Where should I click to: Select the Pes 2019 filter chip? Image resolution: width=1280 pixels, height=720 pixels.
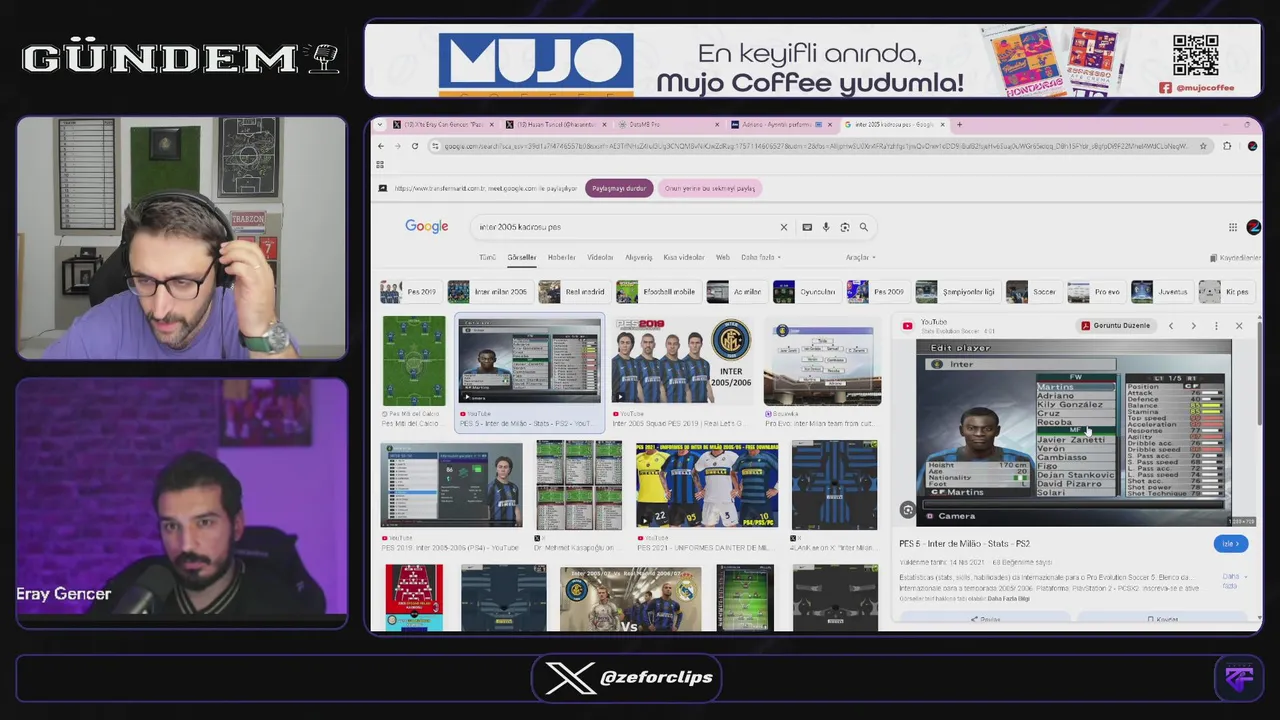(409, 292)
